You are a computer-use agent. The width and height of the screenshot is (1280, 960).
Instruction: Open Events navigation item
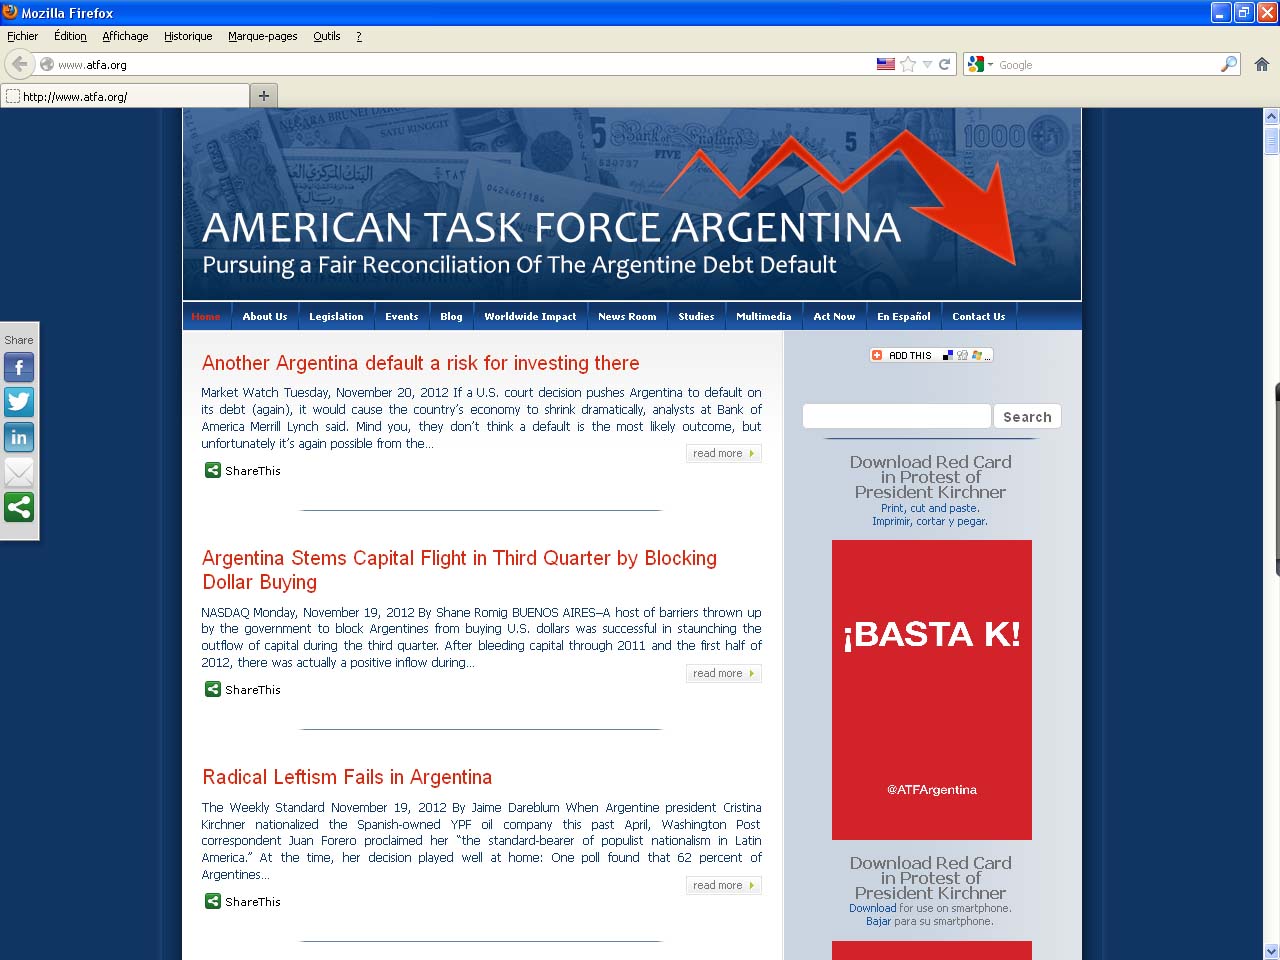(402, 316)
